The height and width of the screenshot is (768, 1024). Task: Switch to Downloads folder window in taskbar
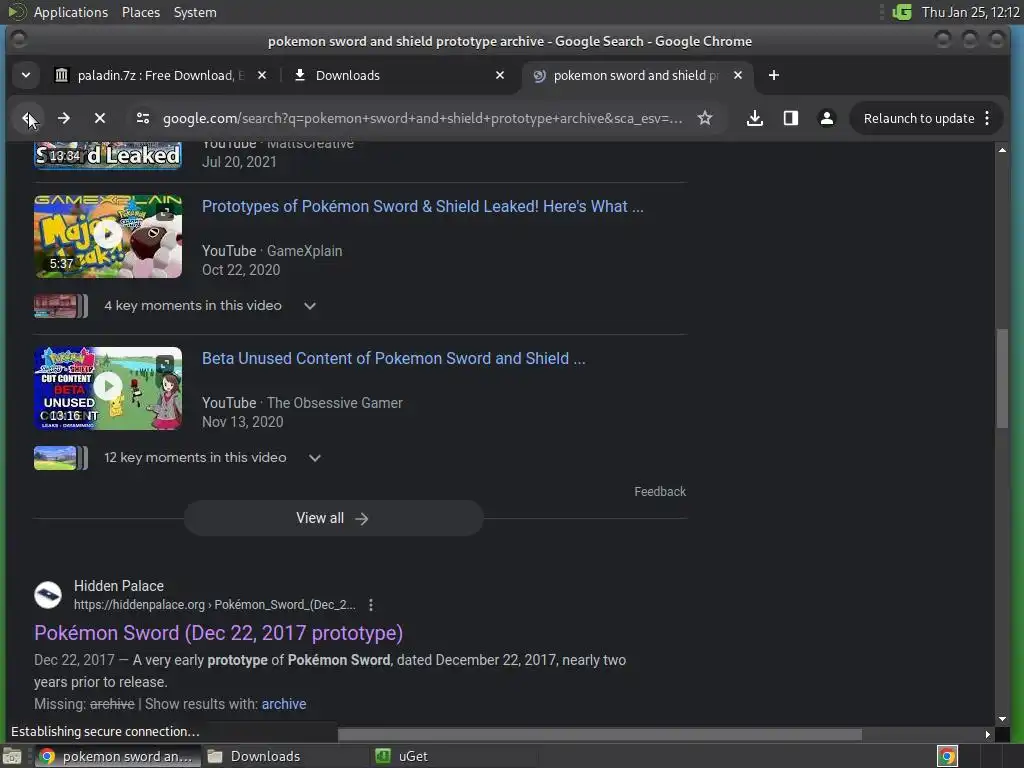pos(254,756)
